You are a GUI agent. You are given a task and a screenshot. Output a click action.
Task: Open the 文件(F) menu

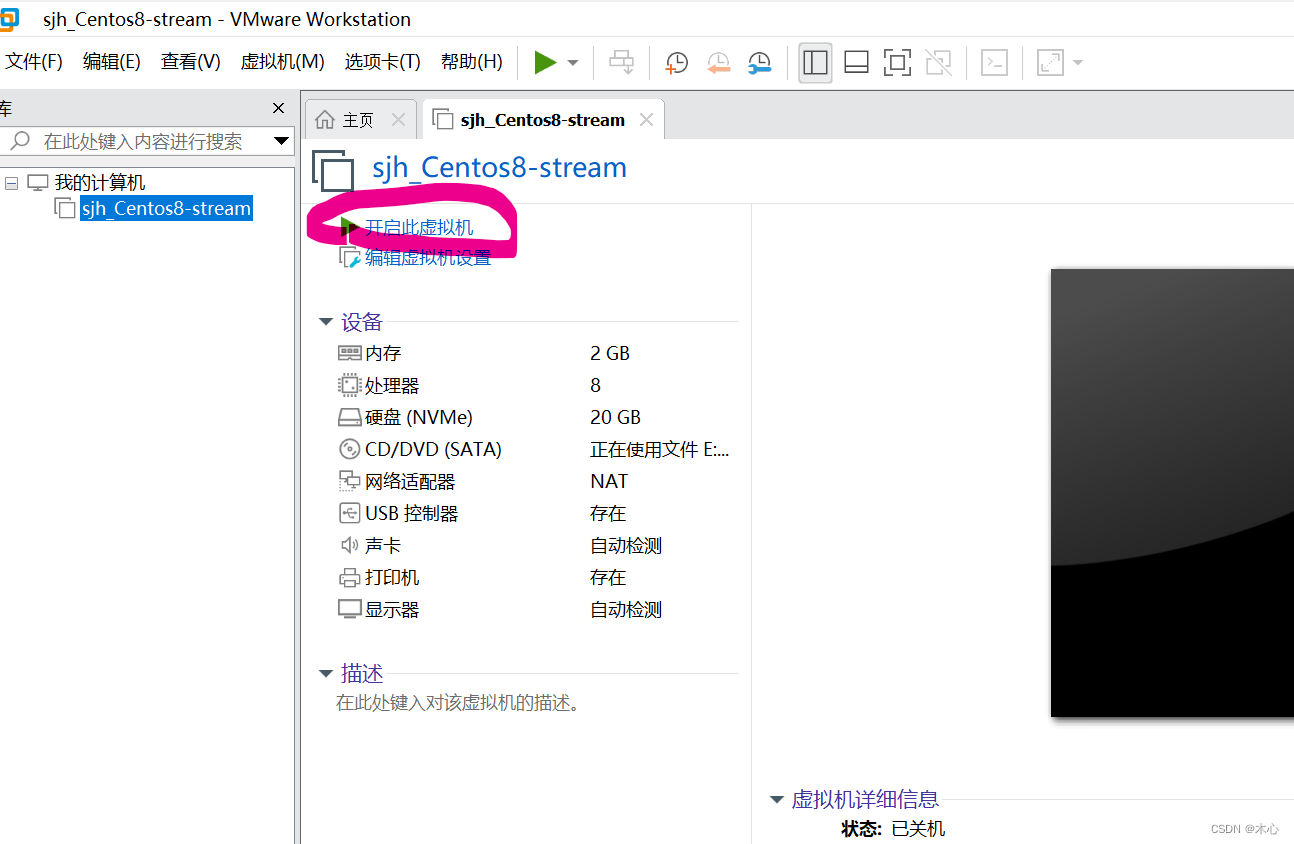pos(34,62)
